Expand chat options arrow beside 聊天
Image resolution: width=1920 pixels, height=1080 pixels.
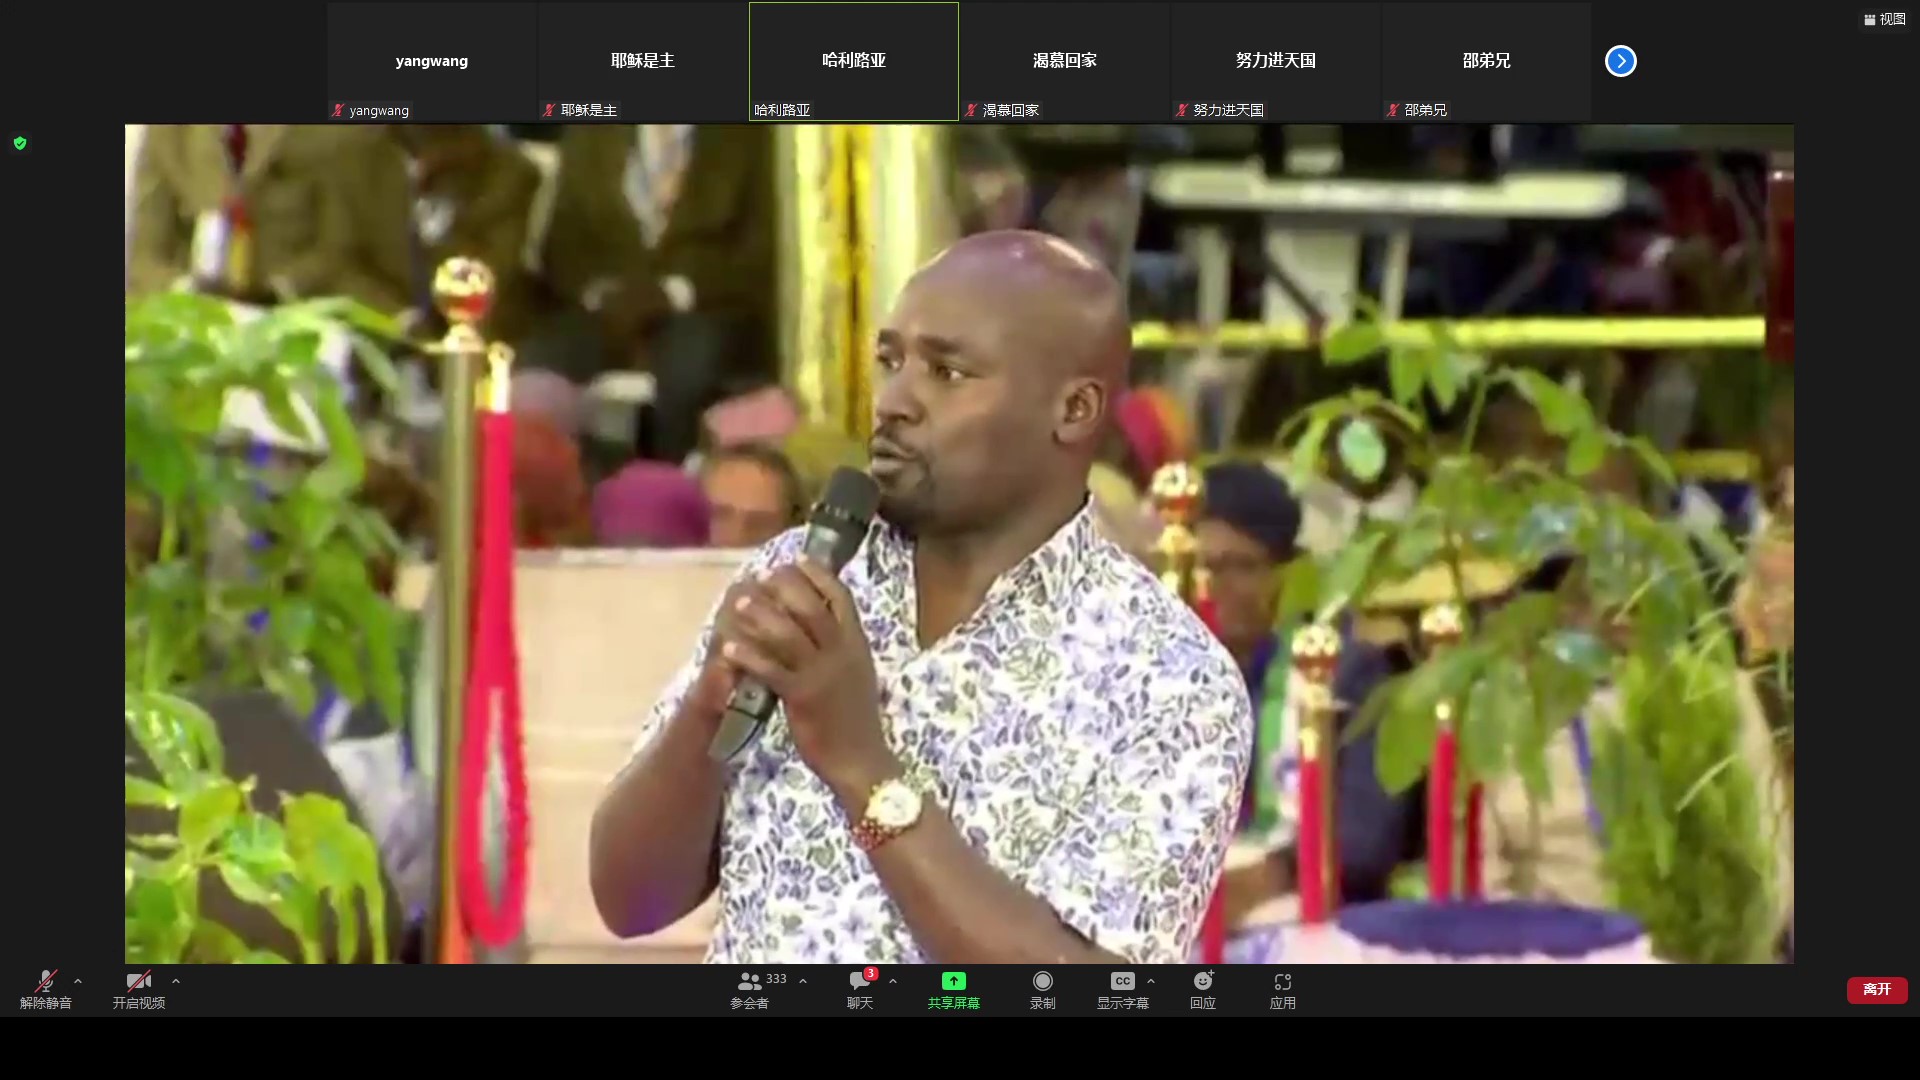tap(893, 981)
